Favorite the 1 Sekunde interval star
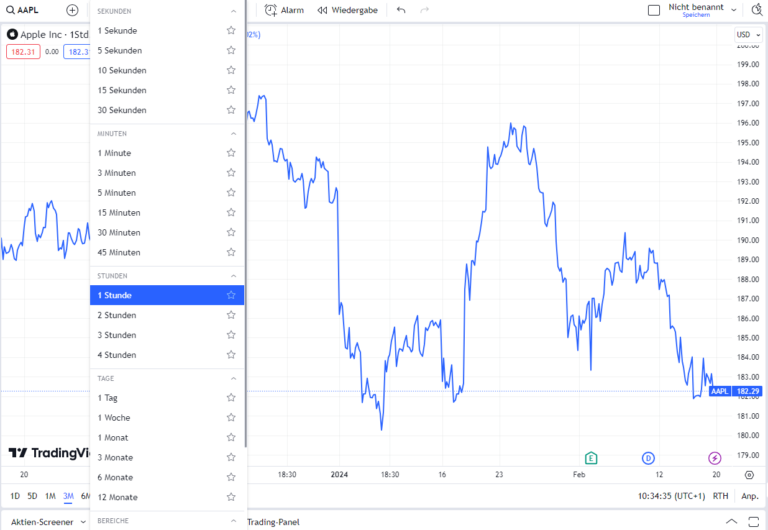Viewport: 768px width, 530px height. (x=231, y=30)
